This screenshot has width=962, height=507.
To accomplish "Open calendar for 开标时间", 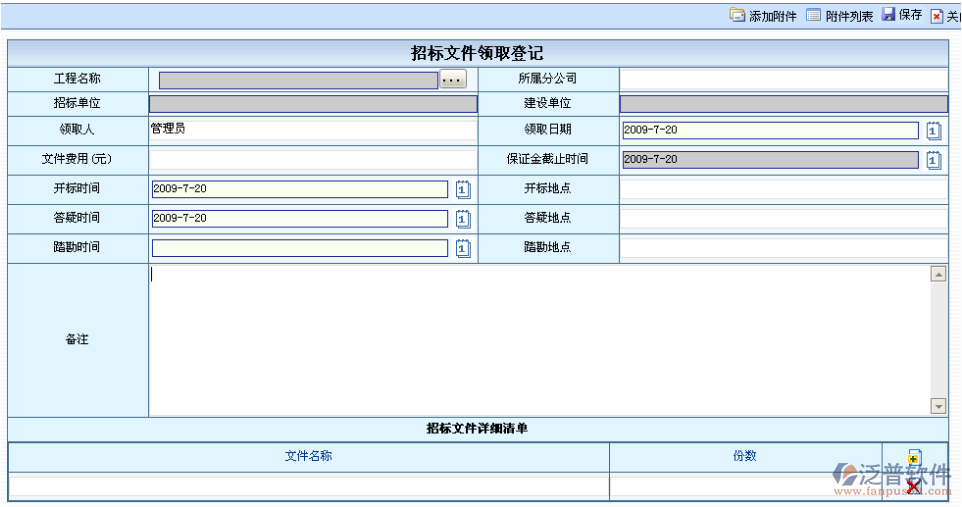I will tap(463, 189).
